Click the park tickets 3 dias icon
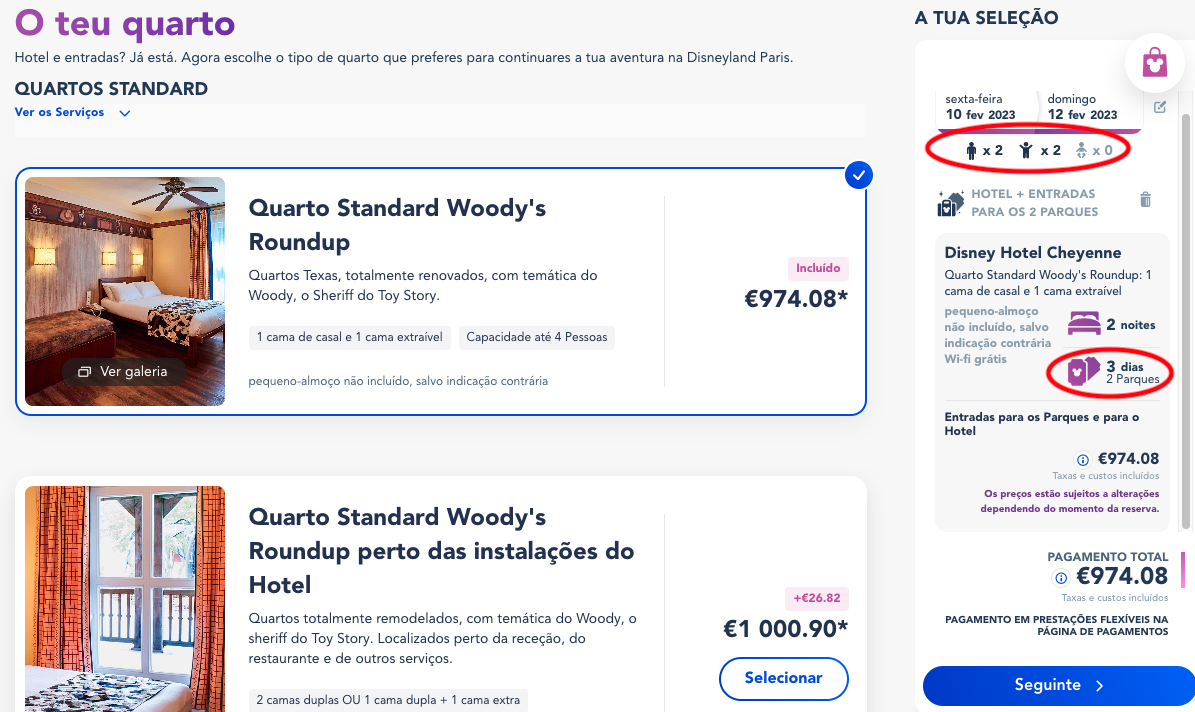This screenshot has height=712, width=1195. tap(1083, 371)
